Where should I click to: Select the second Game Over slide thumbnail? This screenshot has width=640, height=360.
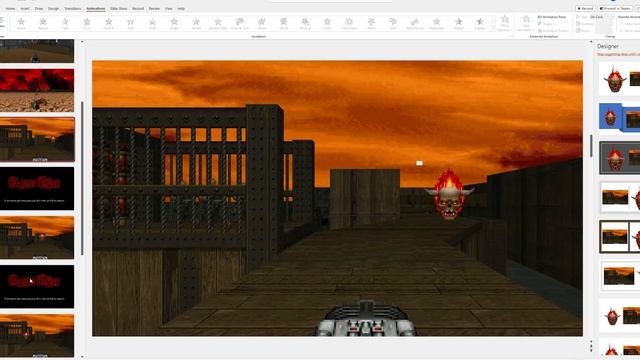click(37, 286)
